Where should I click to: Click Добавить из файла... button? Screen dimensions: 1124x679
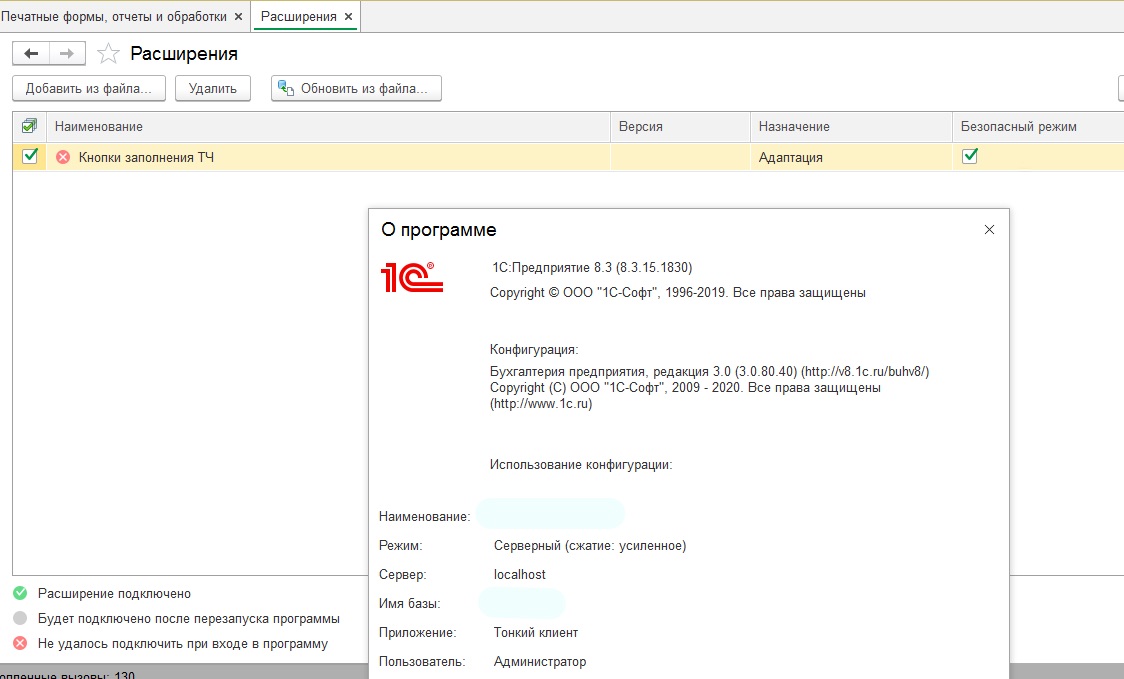click(x=89, y=88)
